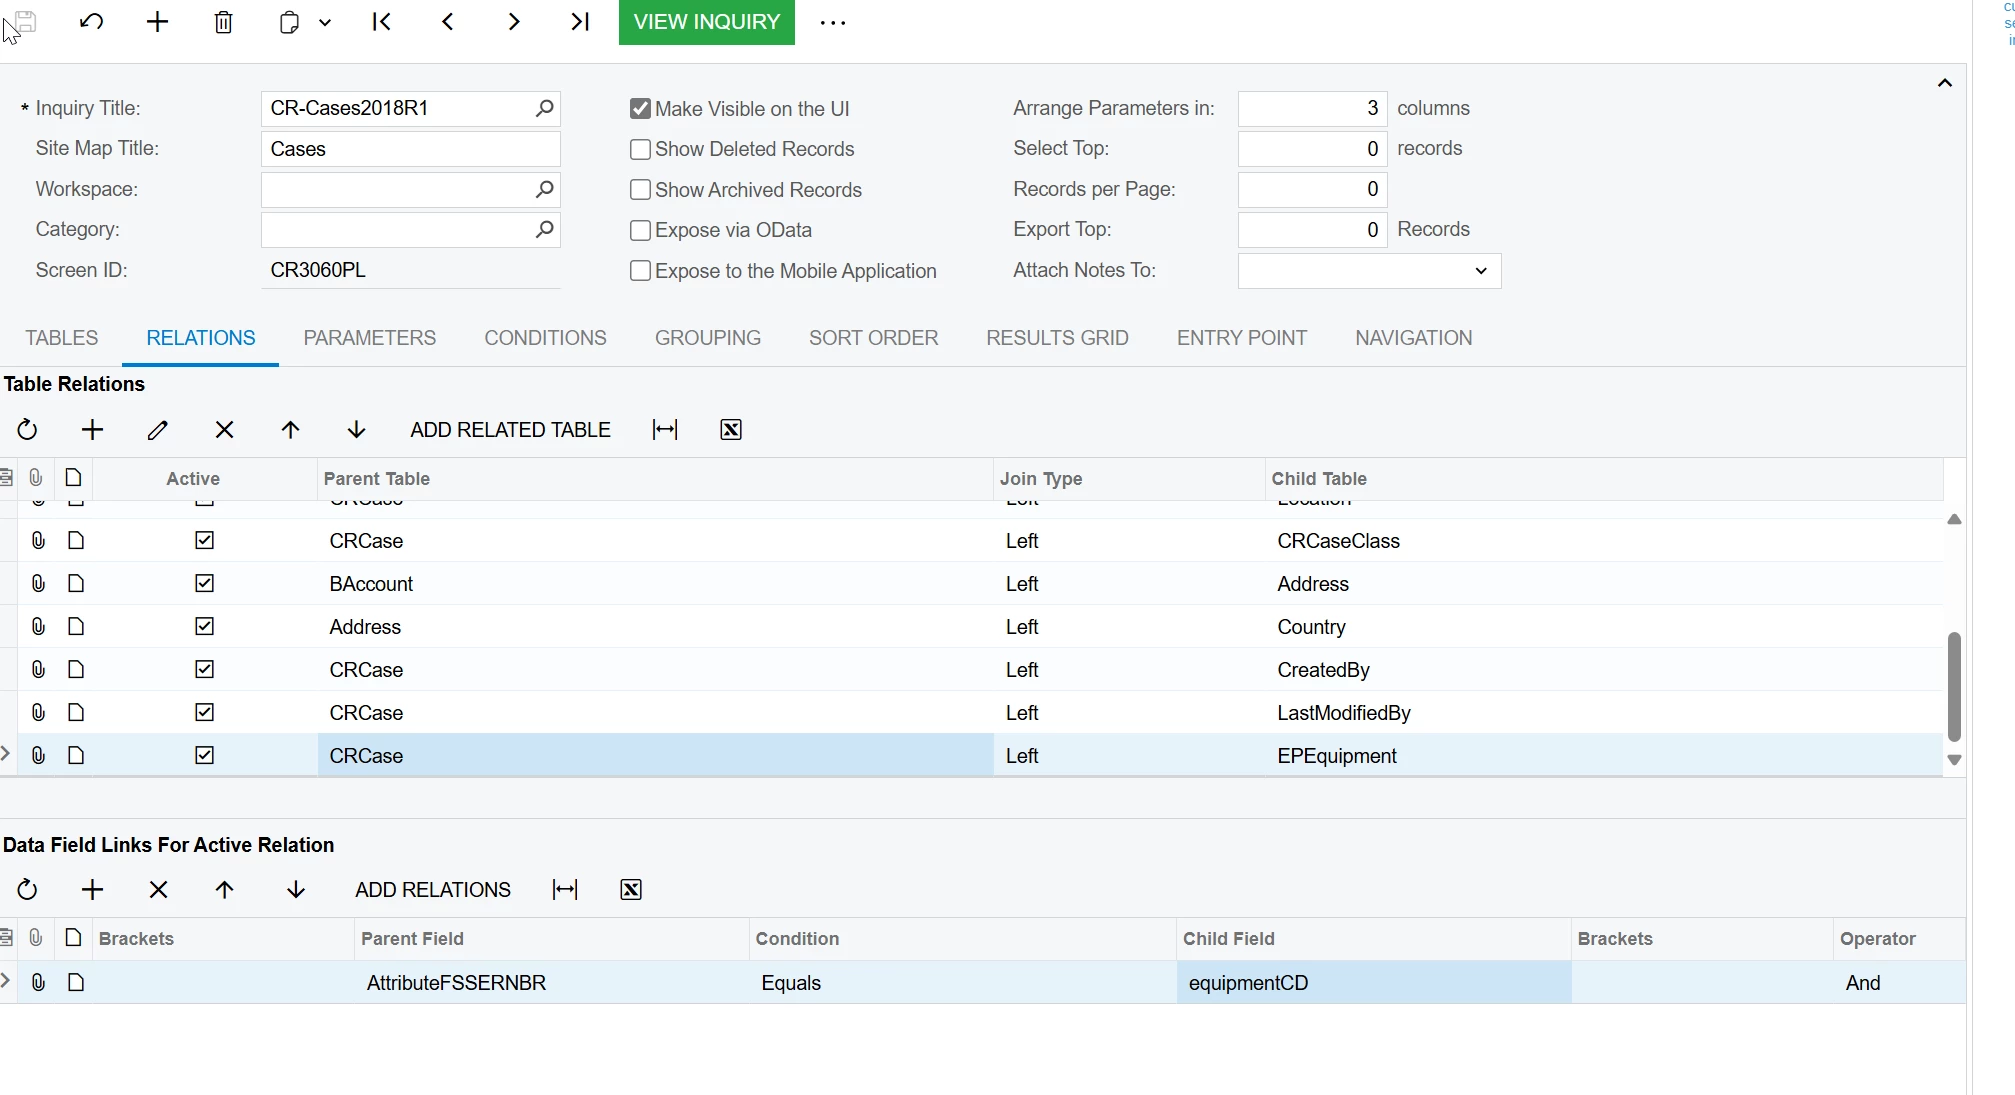Viewport: 2015px width, 1095px height.
Task: Enable Show Deleted Records checkbox
Action: pos(641,149)
